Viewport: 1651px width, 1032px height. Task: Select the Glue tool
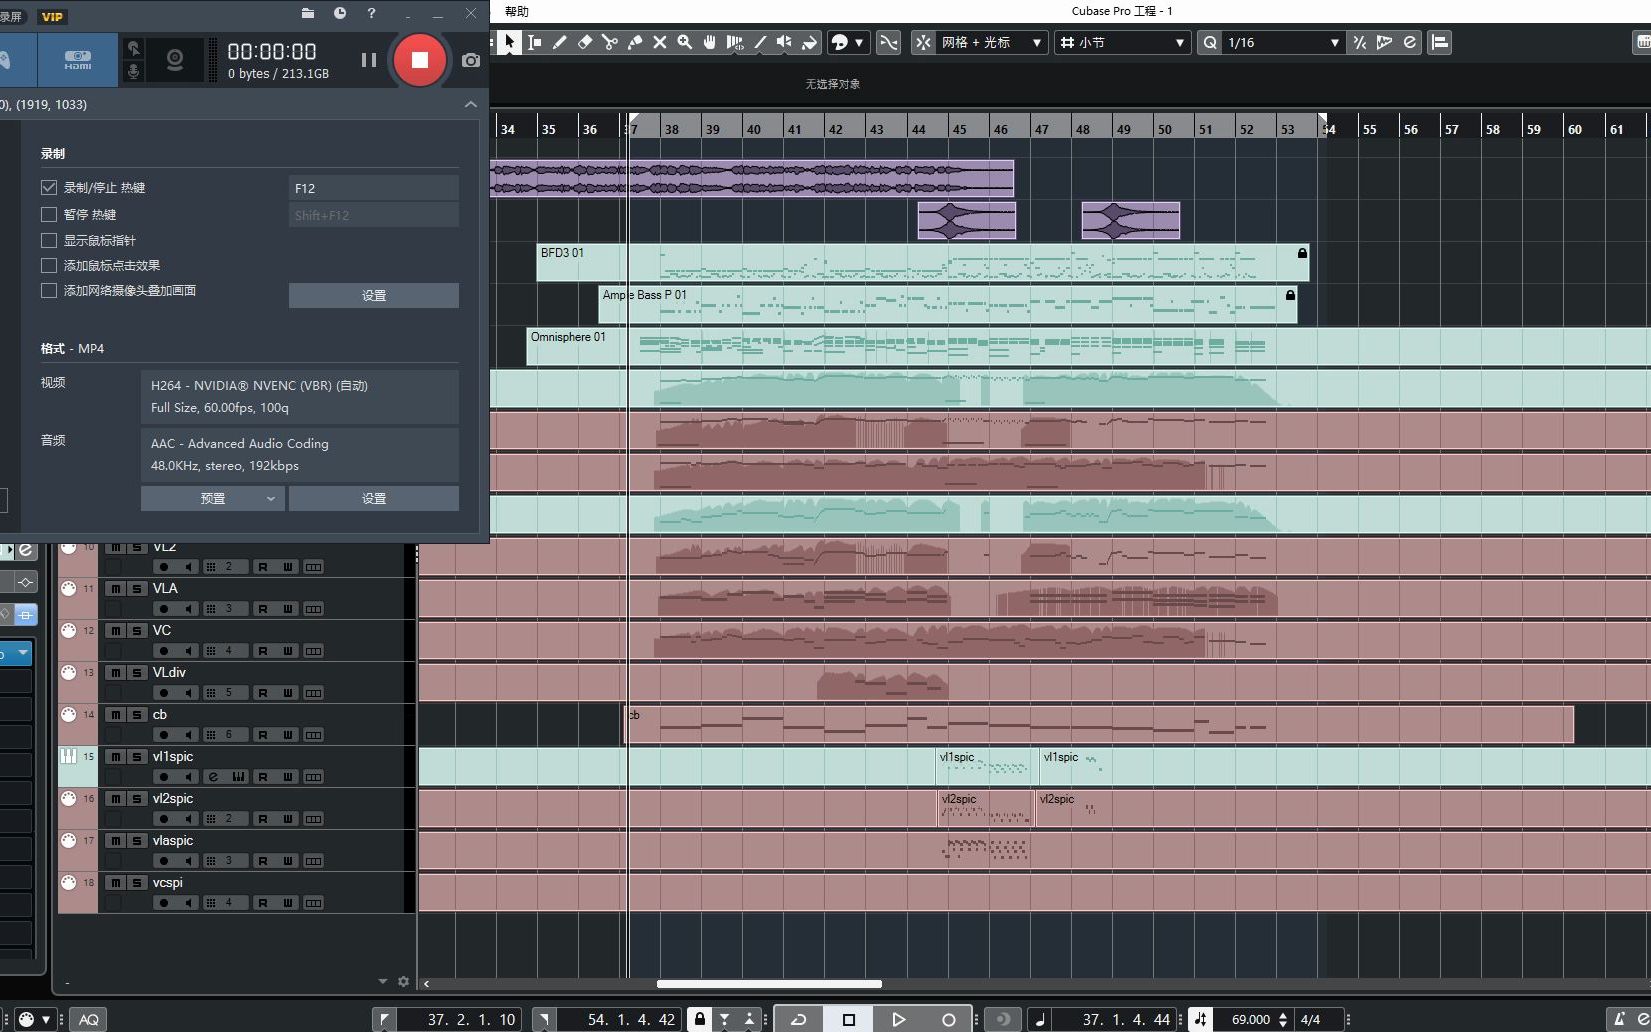click(x=635, y=42)
